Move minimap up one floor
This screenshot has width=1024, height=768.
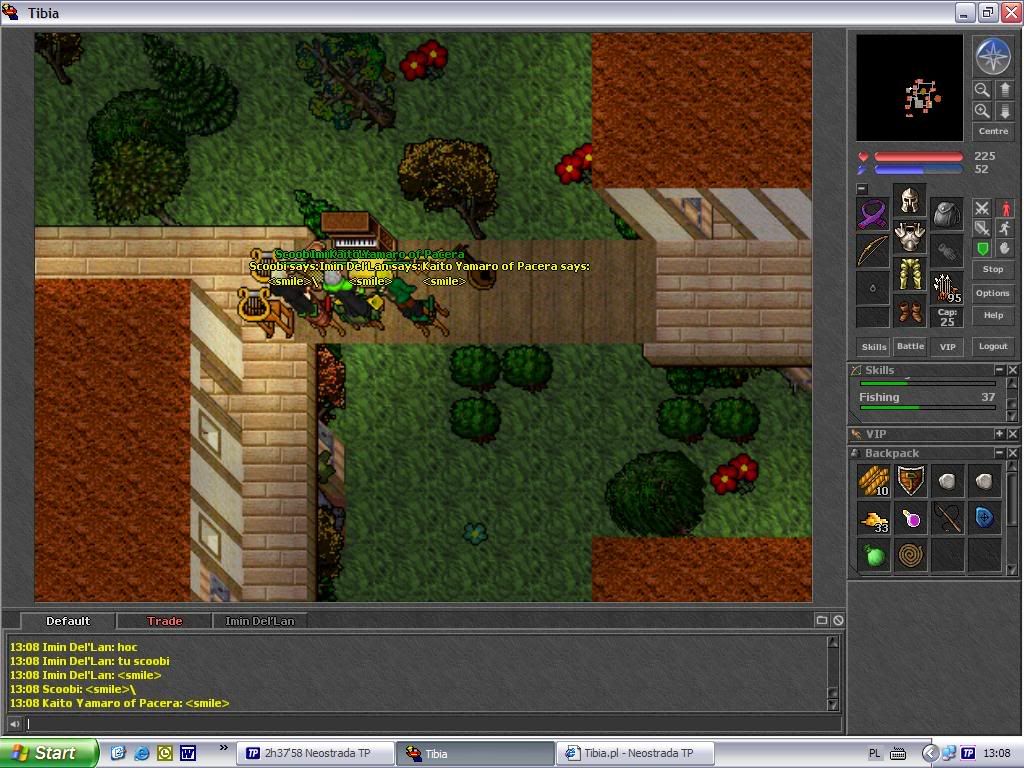coord(1004,90)
